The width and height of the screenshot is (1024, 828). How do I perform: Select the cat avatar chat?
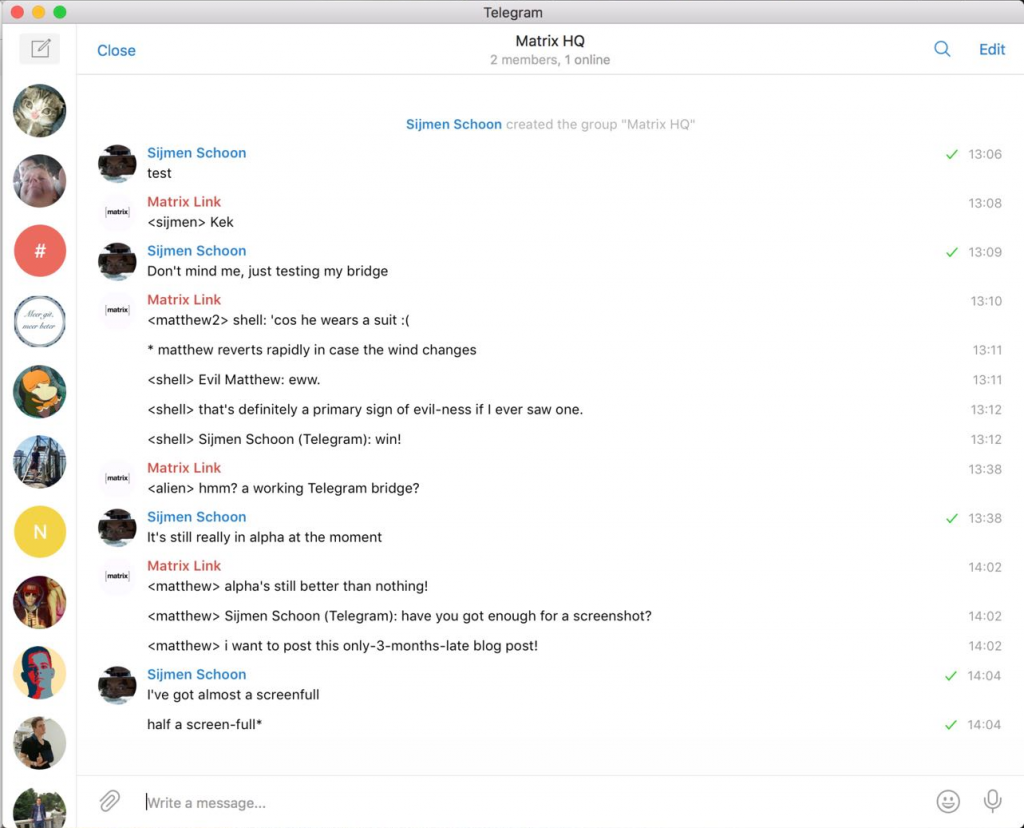(x=40, y=111)
